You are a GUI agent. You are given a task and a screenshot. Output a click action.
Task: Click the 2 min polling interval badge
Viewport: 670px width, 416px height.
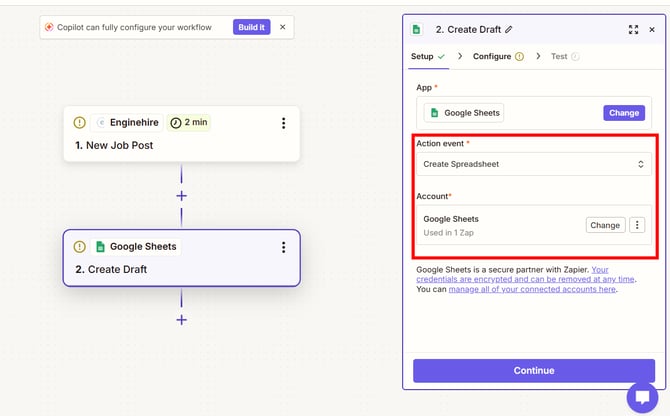188,123
